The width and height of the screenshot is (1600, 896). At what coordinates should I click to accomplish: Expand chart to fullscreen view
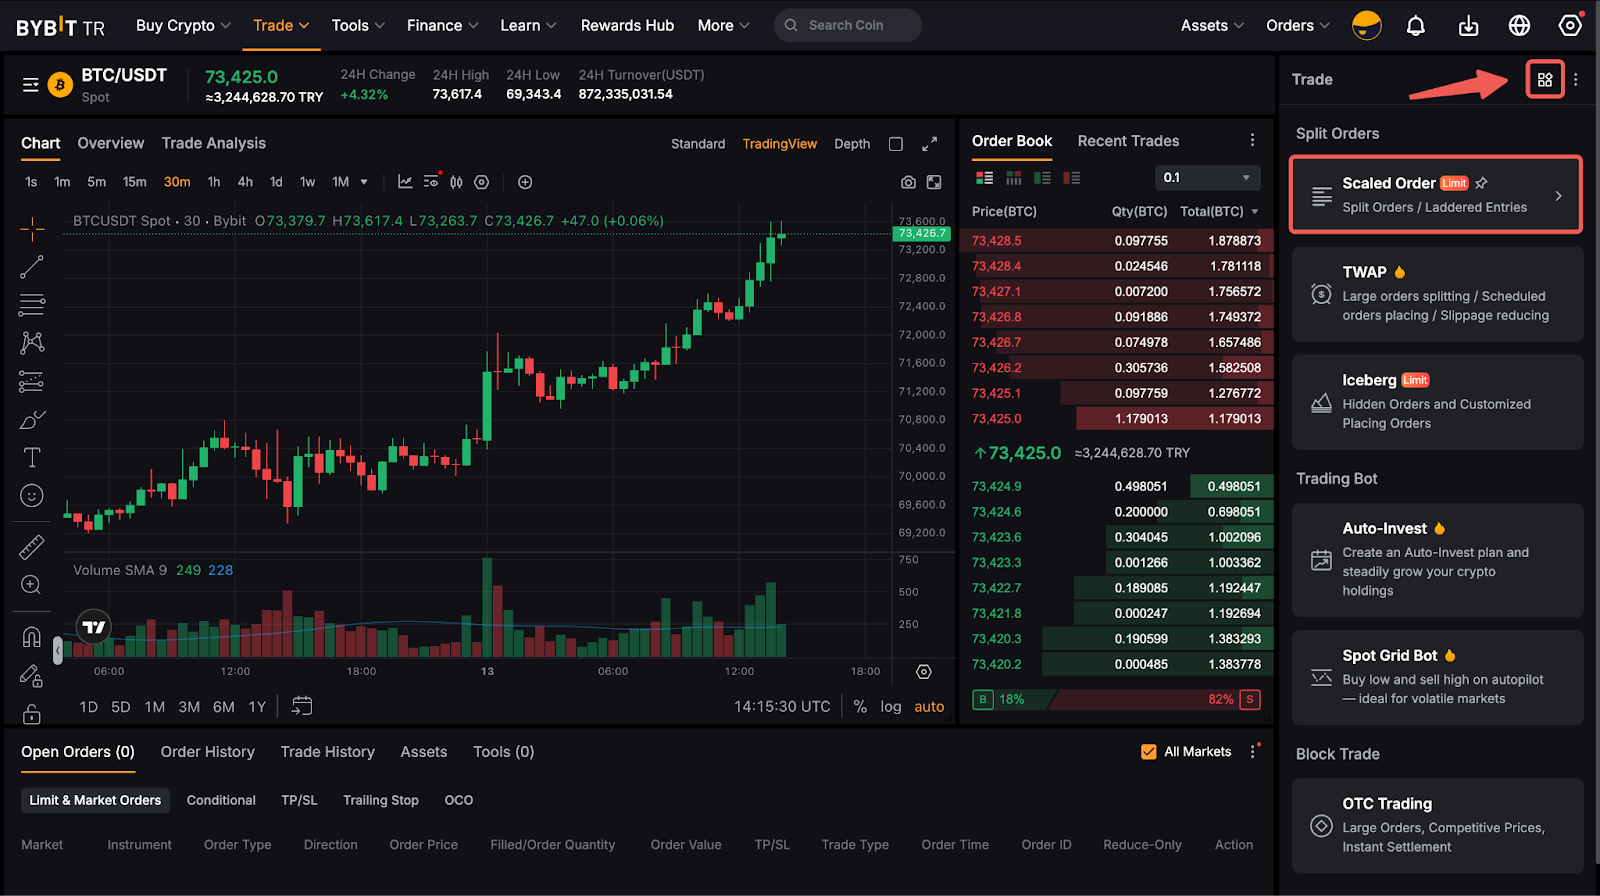tap(929, 144)
